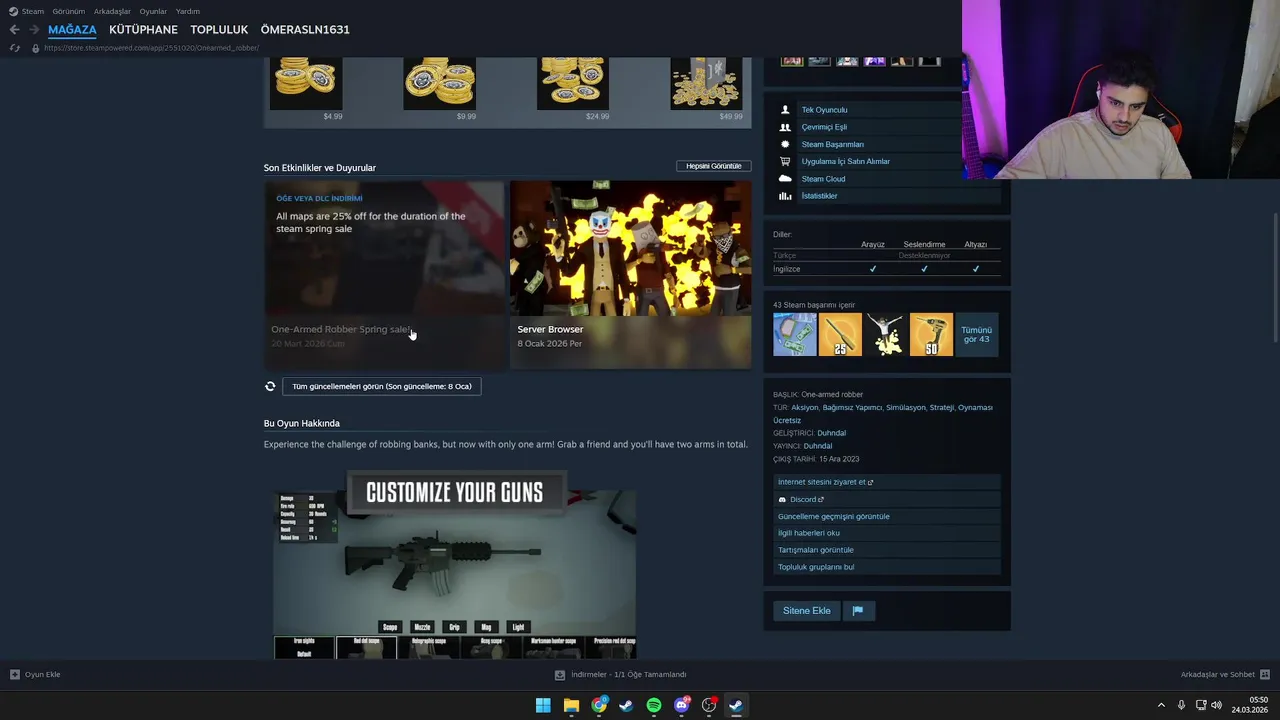Click the online co-op people icon

point(785,127)
